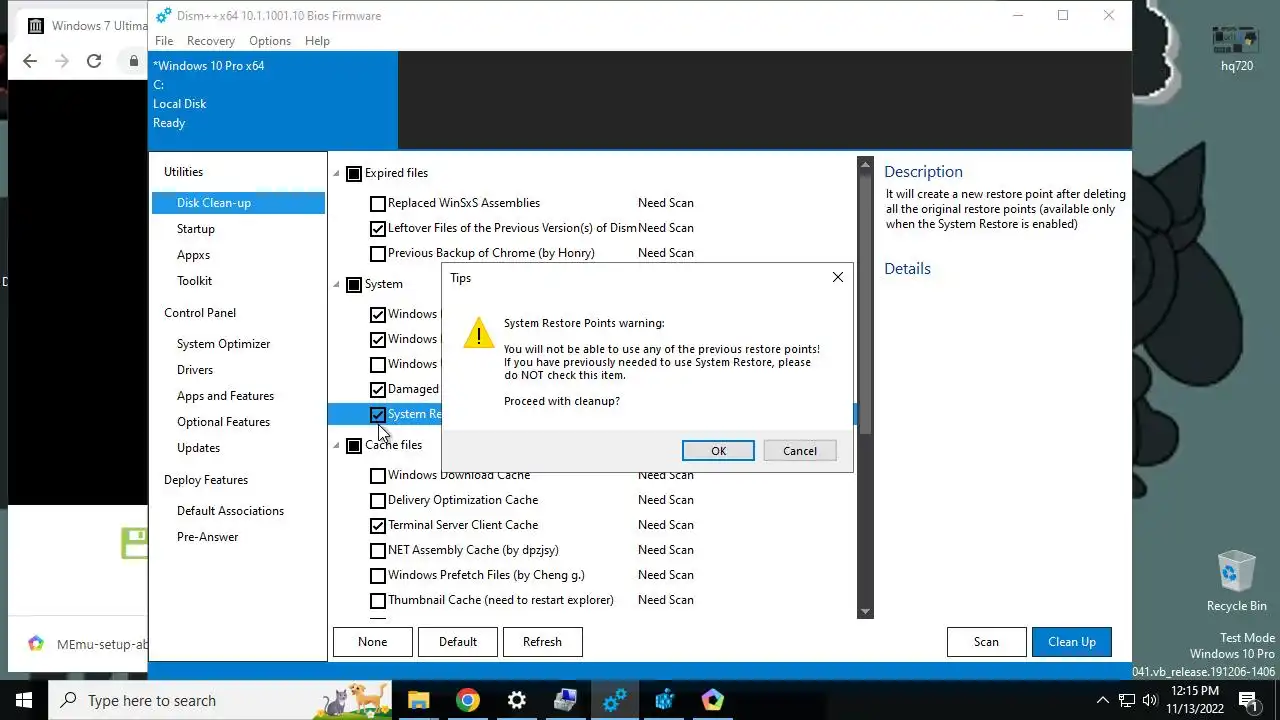The height and width of the screenshot is (720, 1280).
Task: Toggle the Expired files group checkbox
Action: 354,173
